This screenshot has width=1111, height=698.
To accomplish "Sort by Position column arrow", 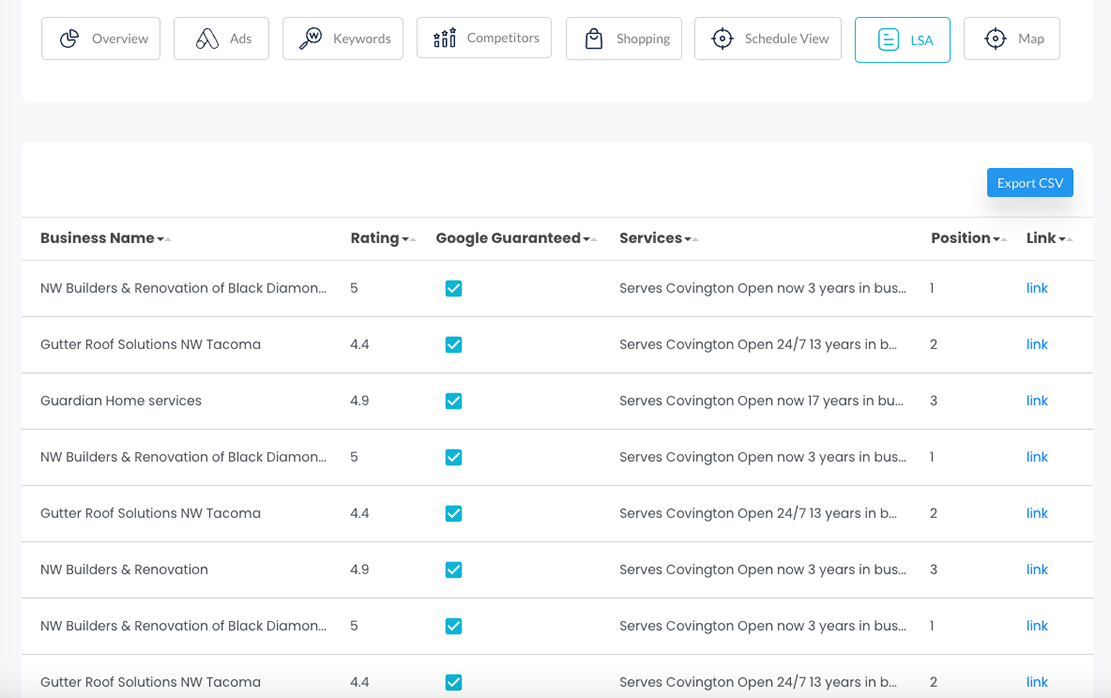I will pyautogui.click(x=1000, y=240).
